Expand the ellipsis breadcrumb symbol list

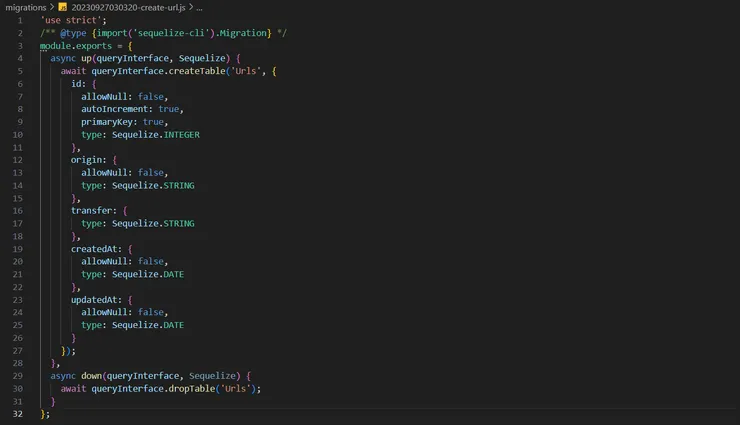pyautogui.click(x=199, y=8)
